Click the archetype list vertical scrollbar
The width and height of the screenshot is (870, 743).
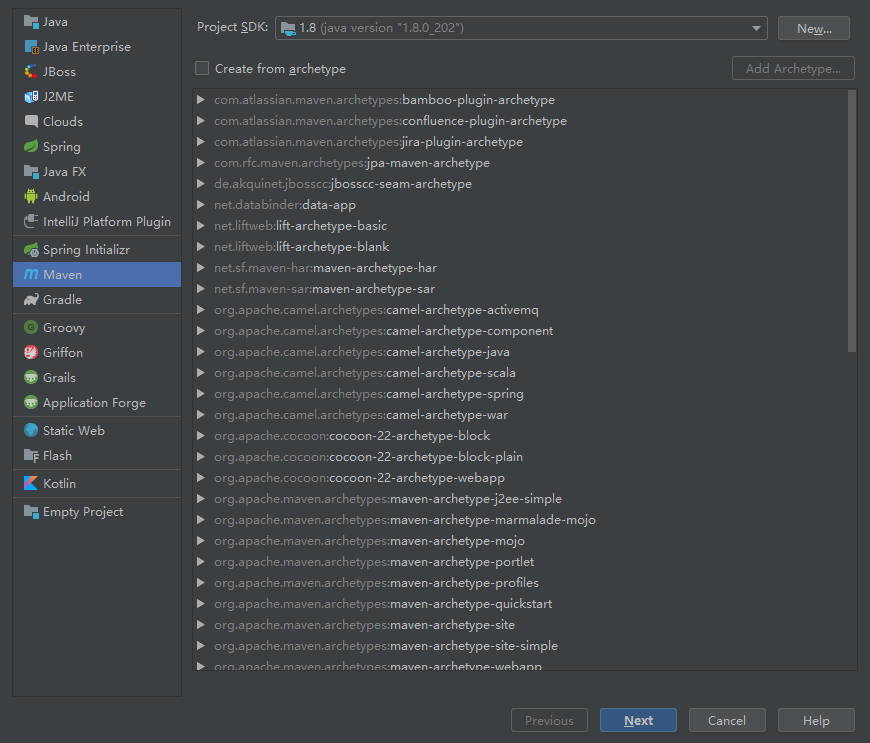click(852, 221)
